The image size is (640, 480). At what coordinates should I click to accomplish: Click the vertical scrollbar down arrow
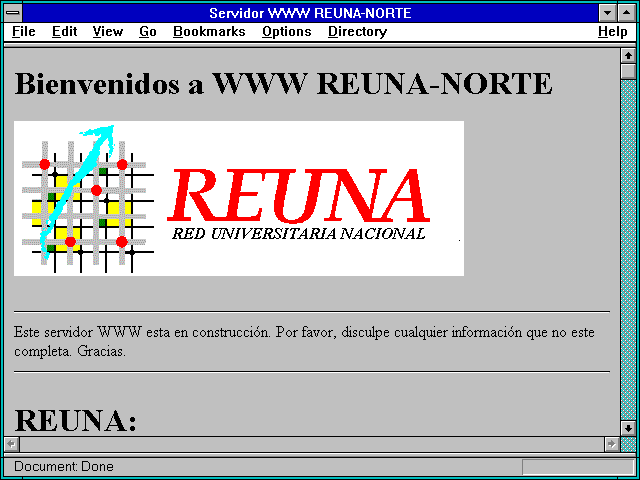628,428
